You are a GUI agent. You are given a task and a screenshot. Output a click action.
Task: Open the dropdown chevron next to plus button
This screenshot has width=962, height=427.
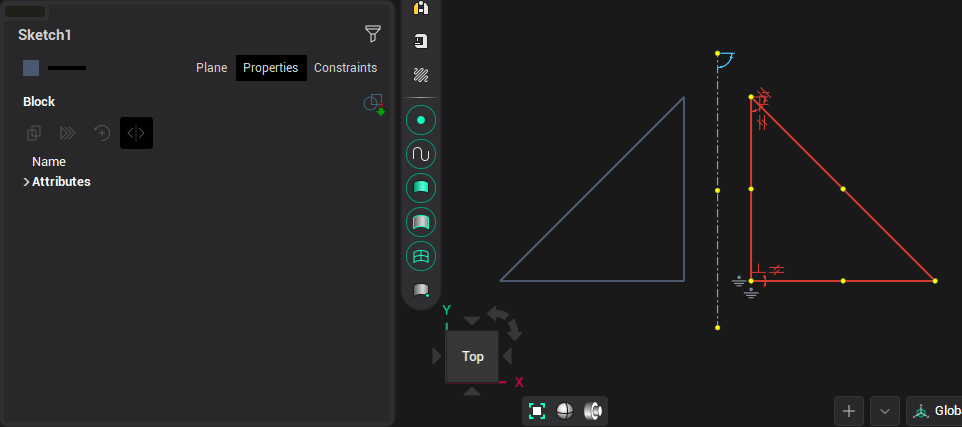point(885,411)
